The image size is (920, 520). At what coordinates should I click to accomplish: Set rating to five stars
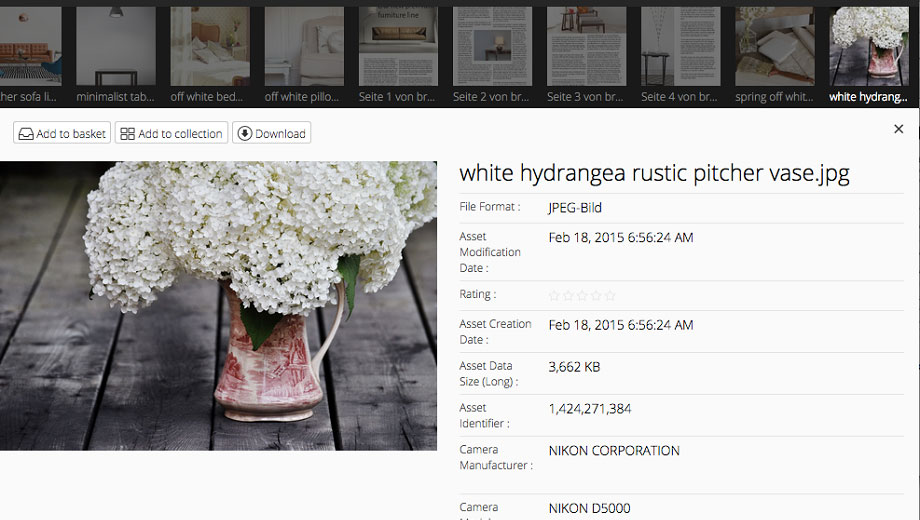[x=610, y=296]
